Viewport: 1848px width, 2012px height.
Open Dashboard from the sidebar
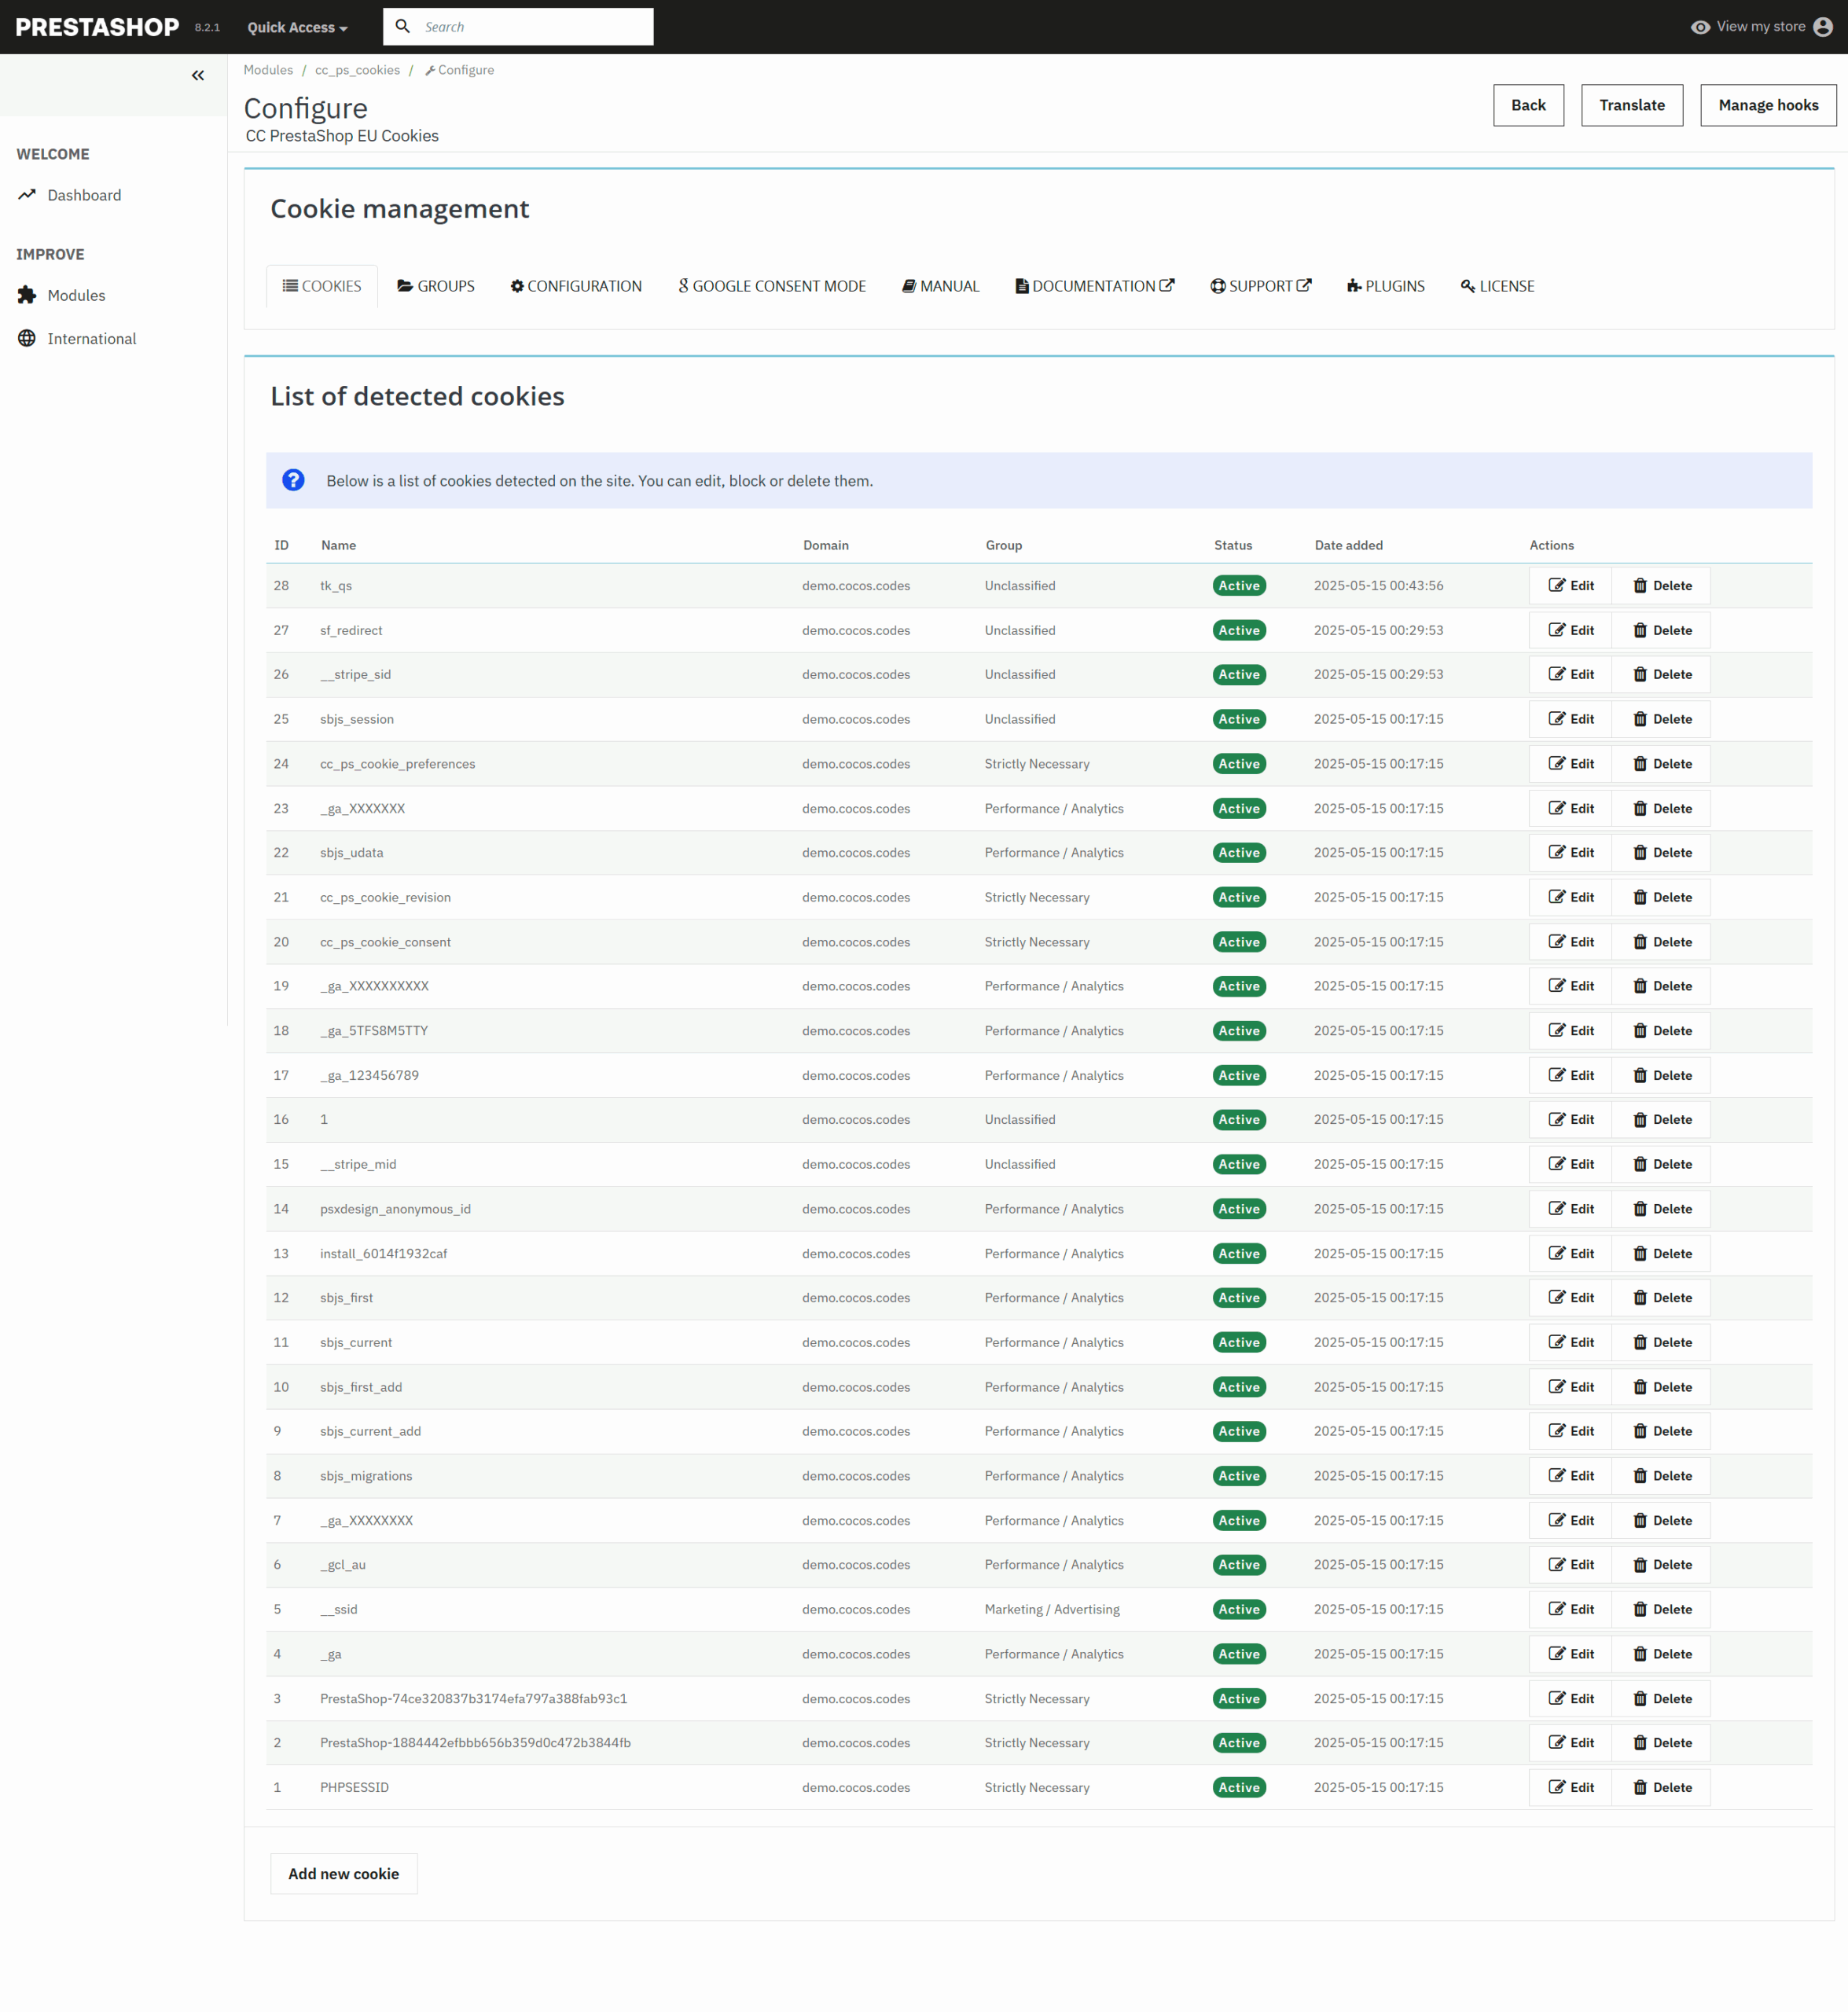click(x=84, y=195)
